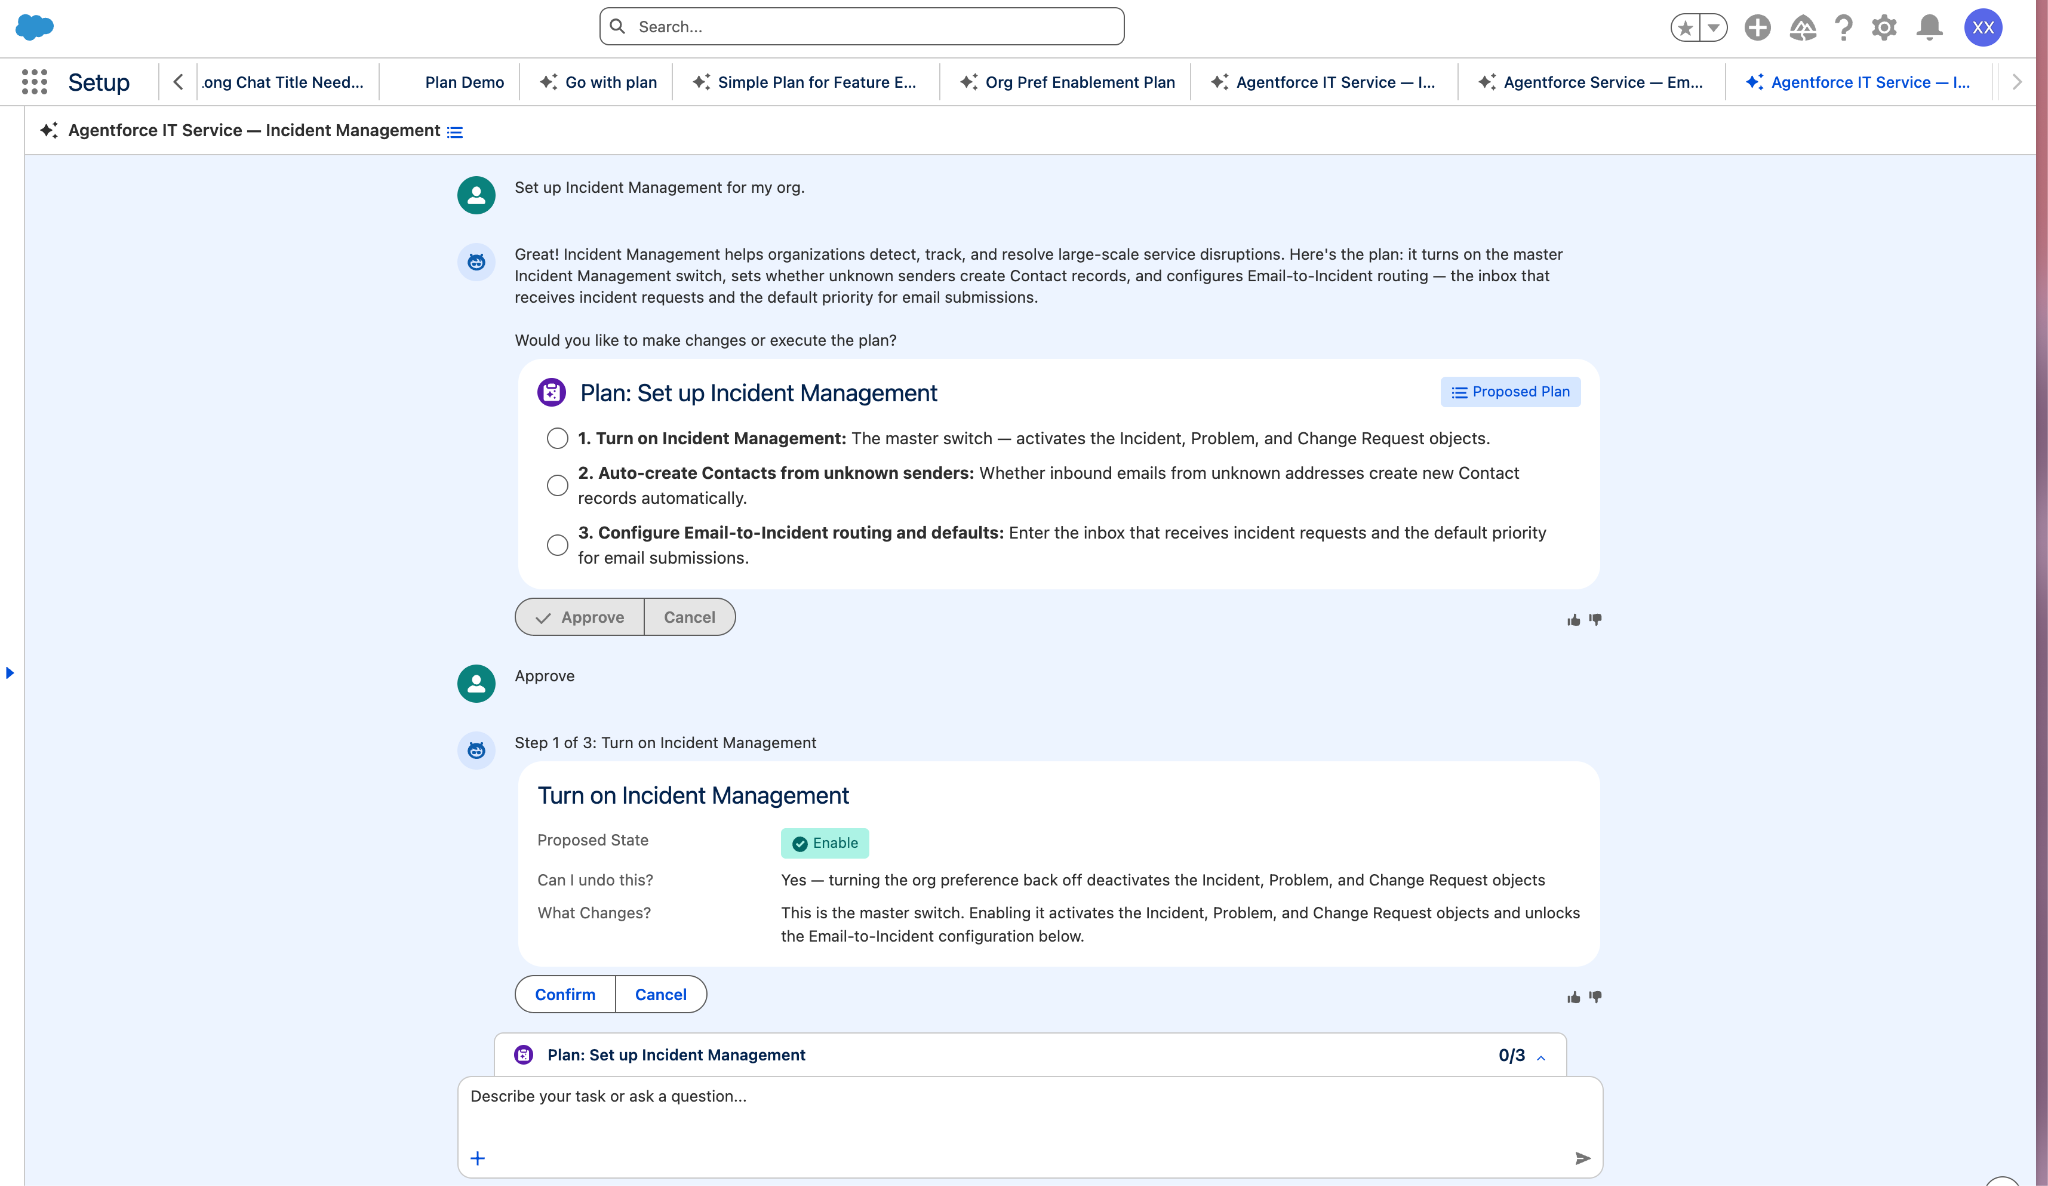This screenshot has height=1186, width=2048.
Task: Click the 'Turn on Incident Management' card heading
Action: coord(693,796)
